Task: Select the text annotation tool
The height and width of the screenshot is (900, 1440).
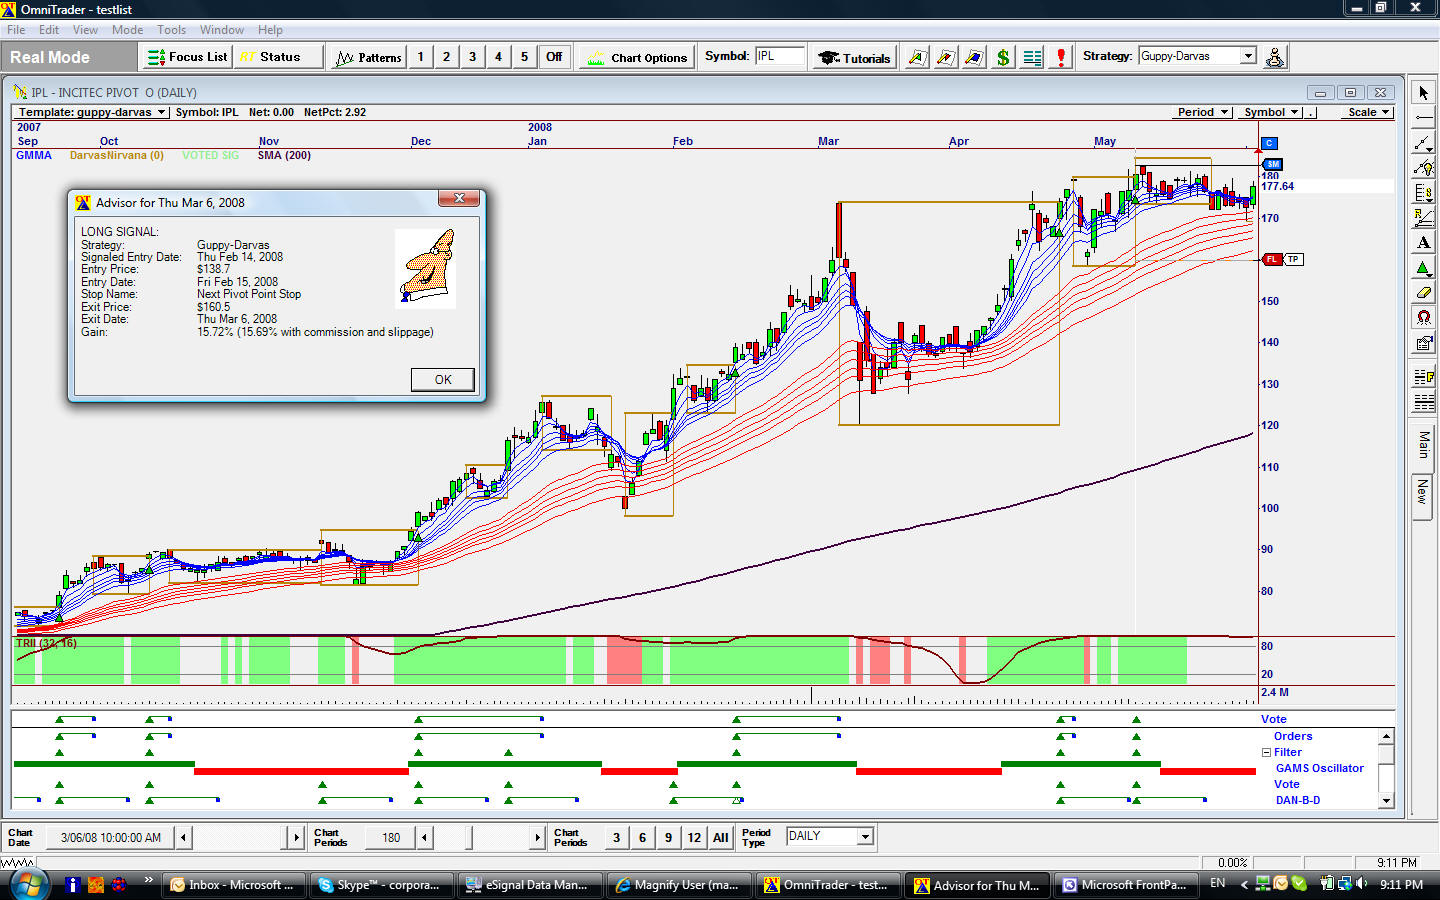Action: pos(1423,243)
